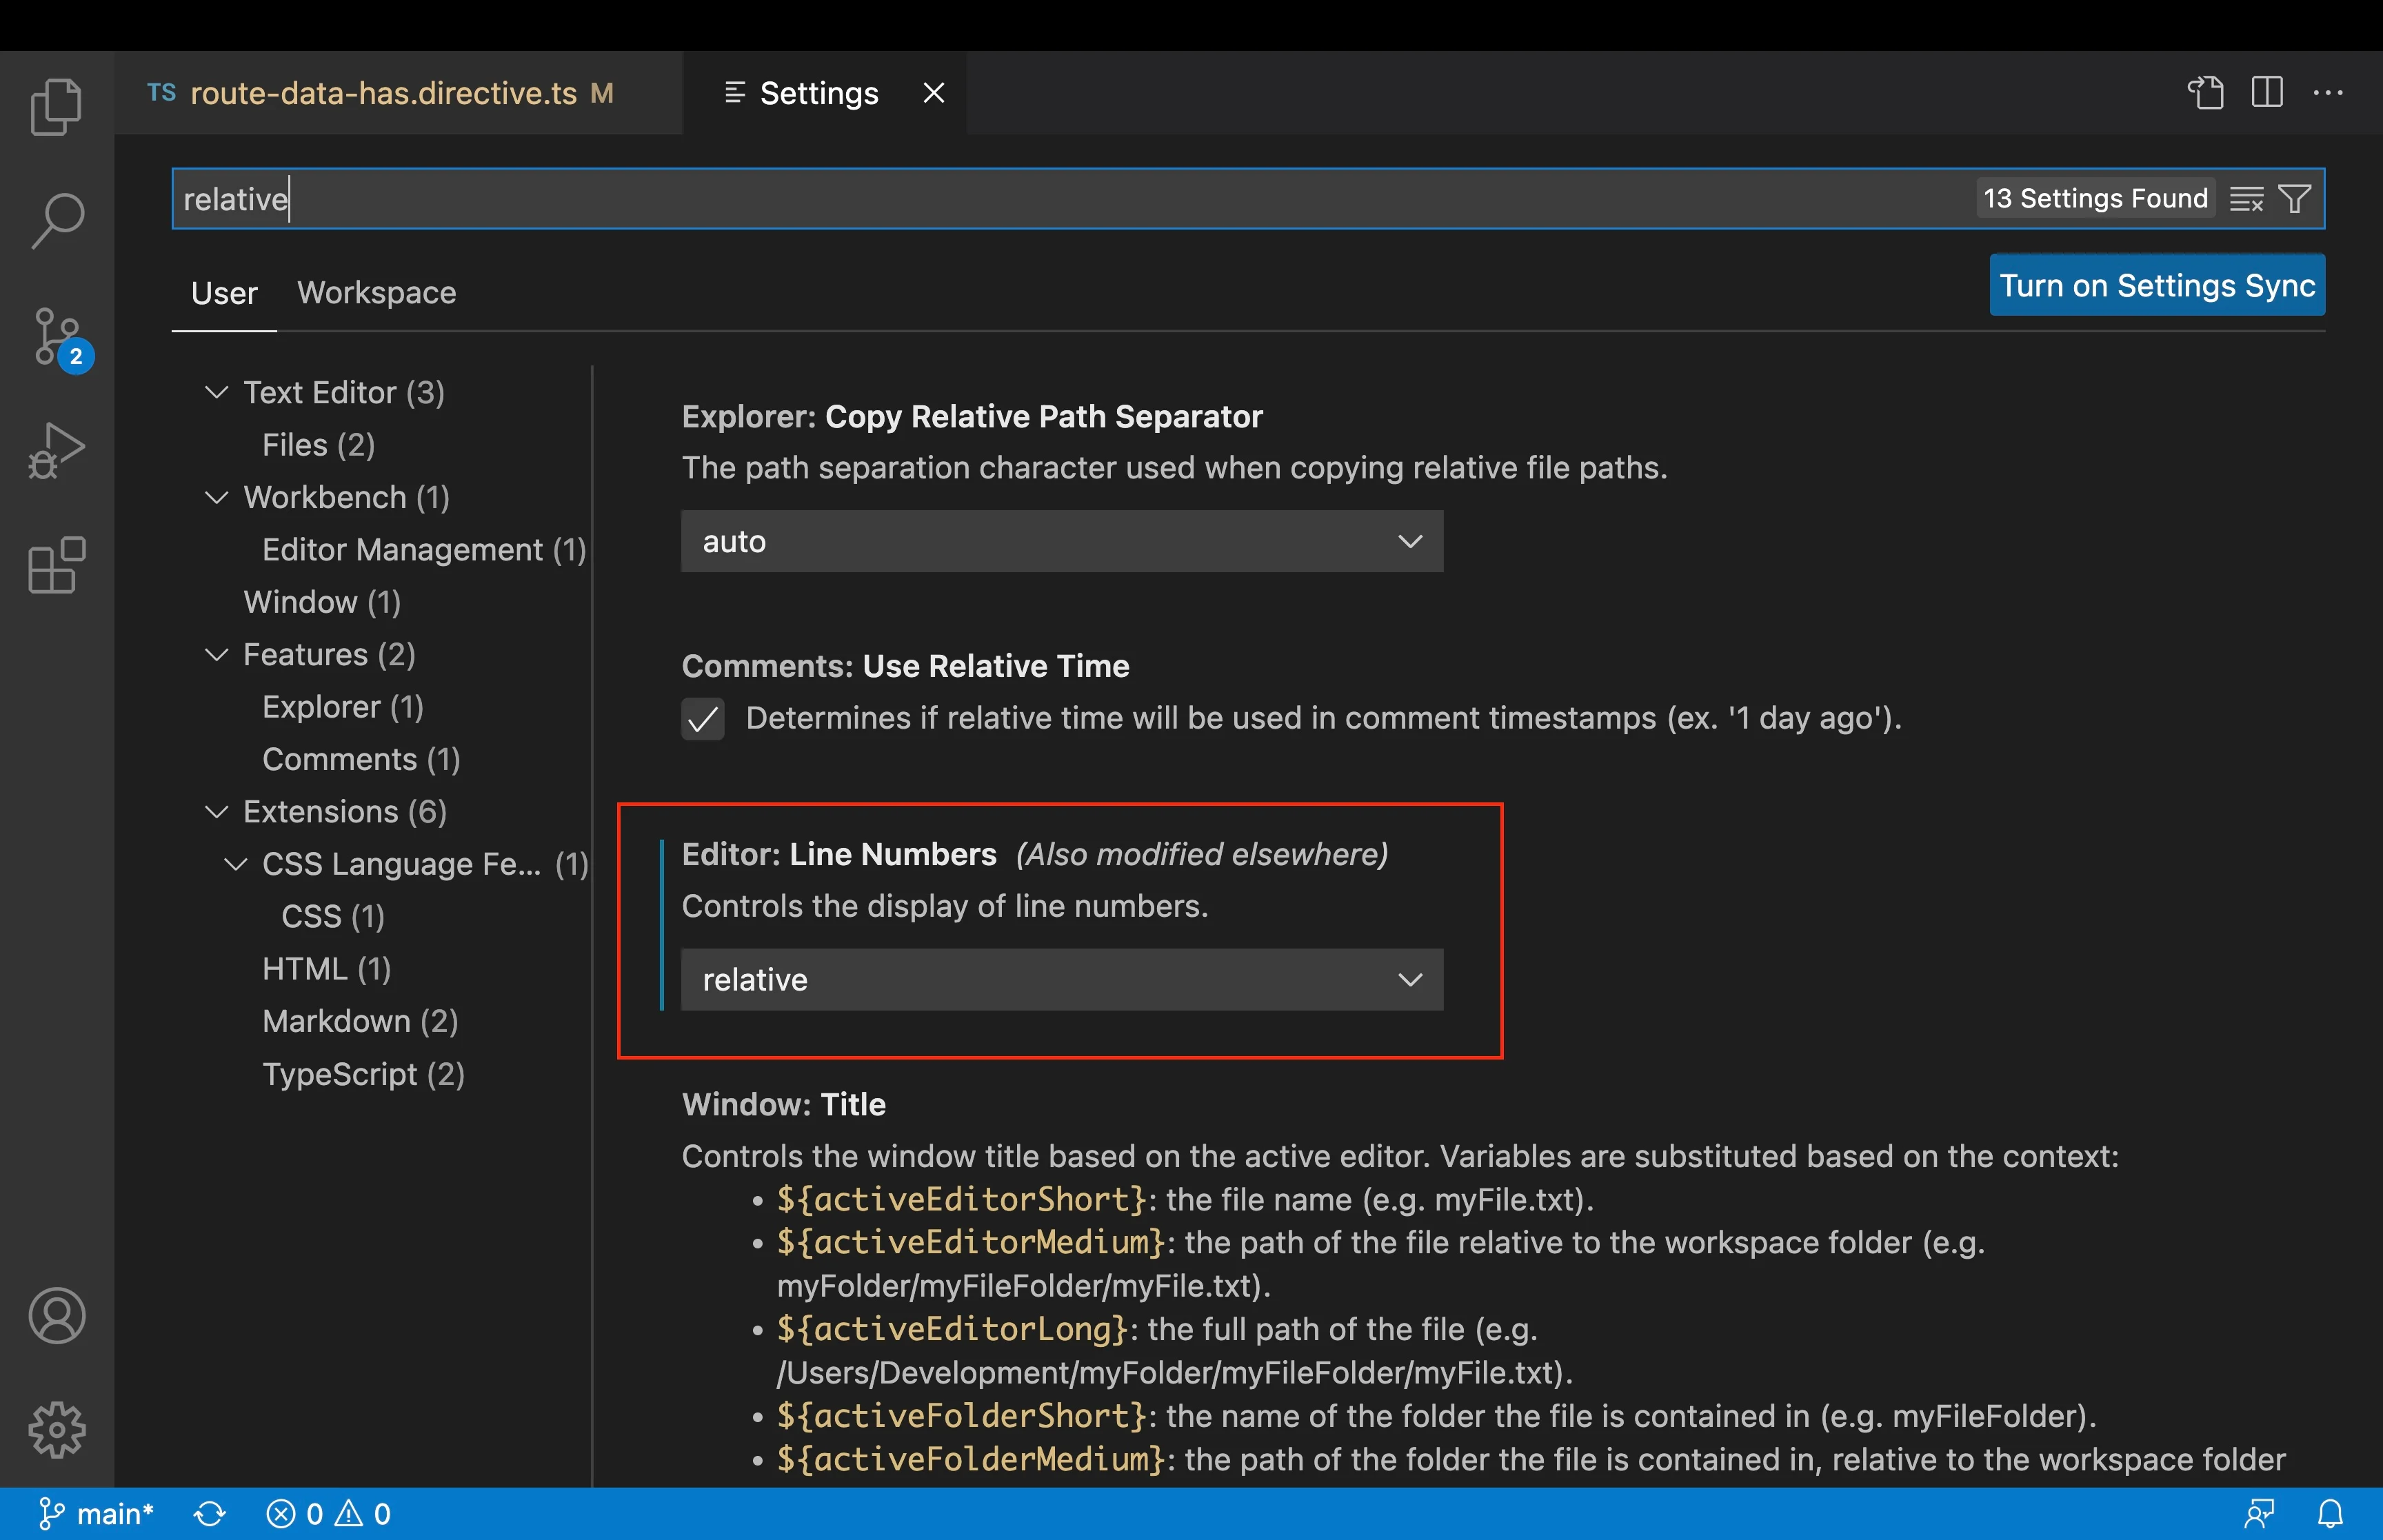Open the errors count in status bar

(x=295, y=1514)
